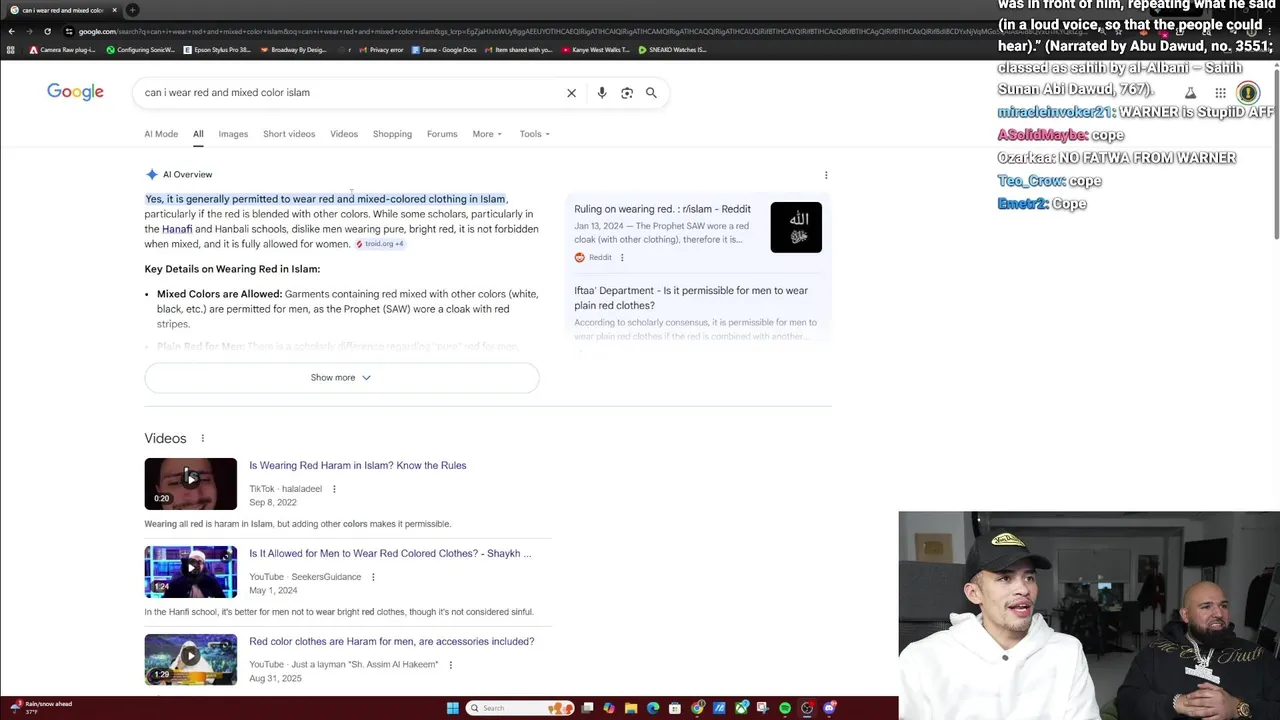The width and height of the screenshot is (1280, 720).
Task: Expand the troid.org +4 sources chip
Action: click(x=380, y=244)
